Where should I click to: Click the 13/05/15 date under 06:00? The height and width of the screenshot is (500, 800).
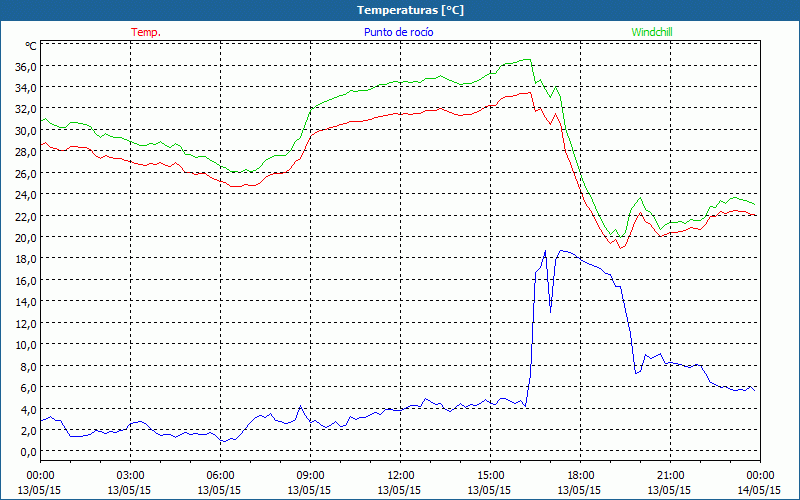tap(219, 490)
